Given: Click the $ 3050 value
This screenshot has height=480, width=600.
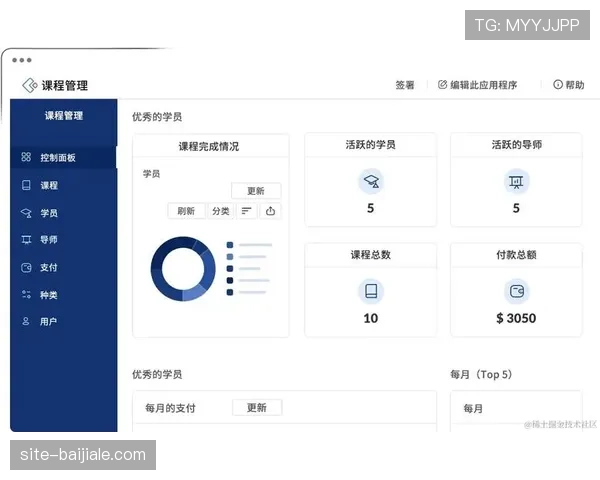Looking at the screenshot, I should (516, 318).
